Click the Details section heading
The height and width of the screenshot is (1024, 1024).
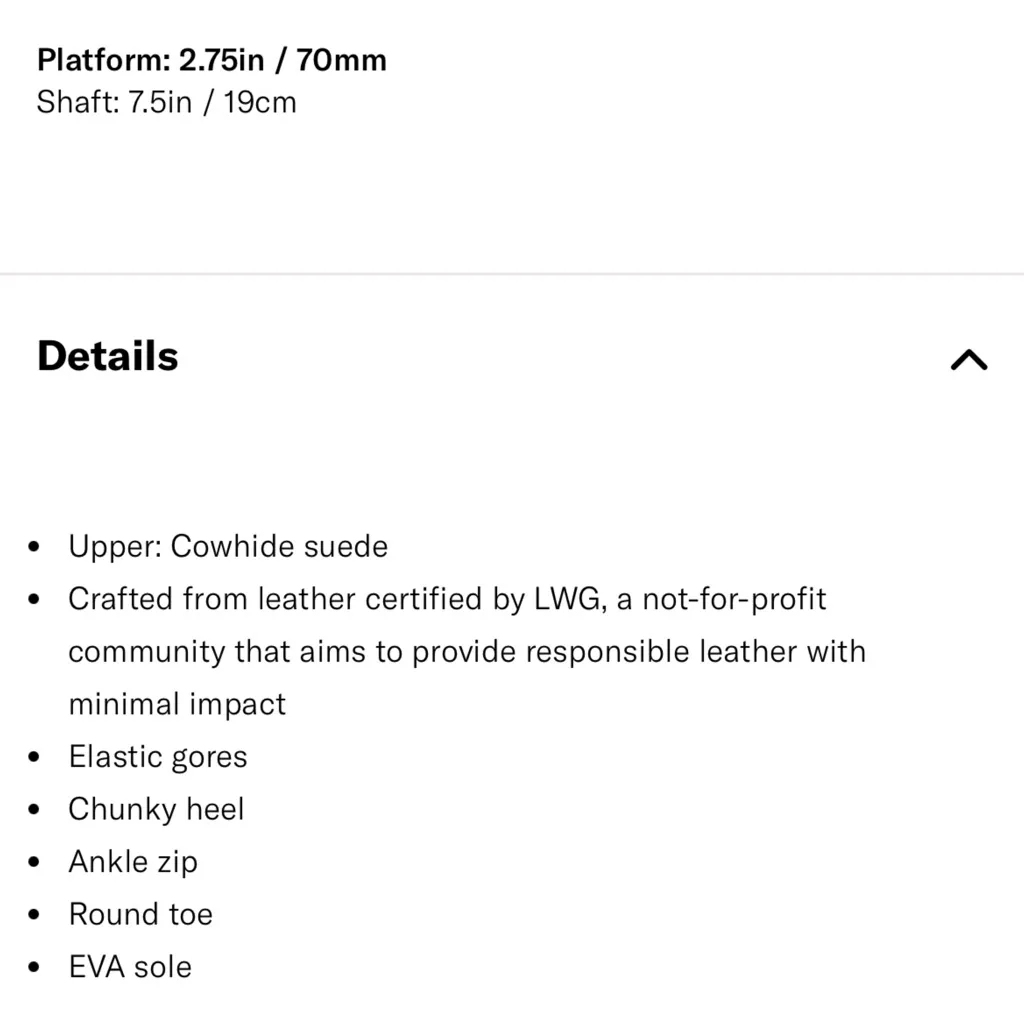108,357
